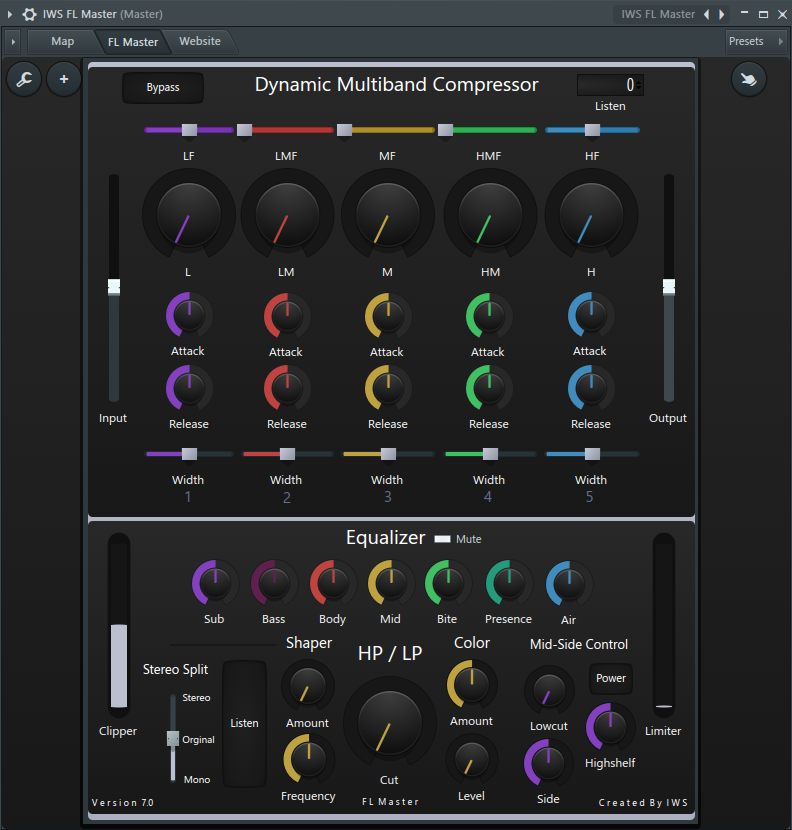Click the HP / LP Cut knob
The height and width of the screenshot is (830, 792).
[390, 723]
